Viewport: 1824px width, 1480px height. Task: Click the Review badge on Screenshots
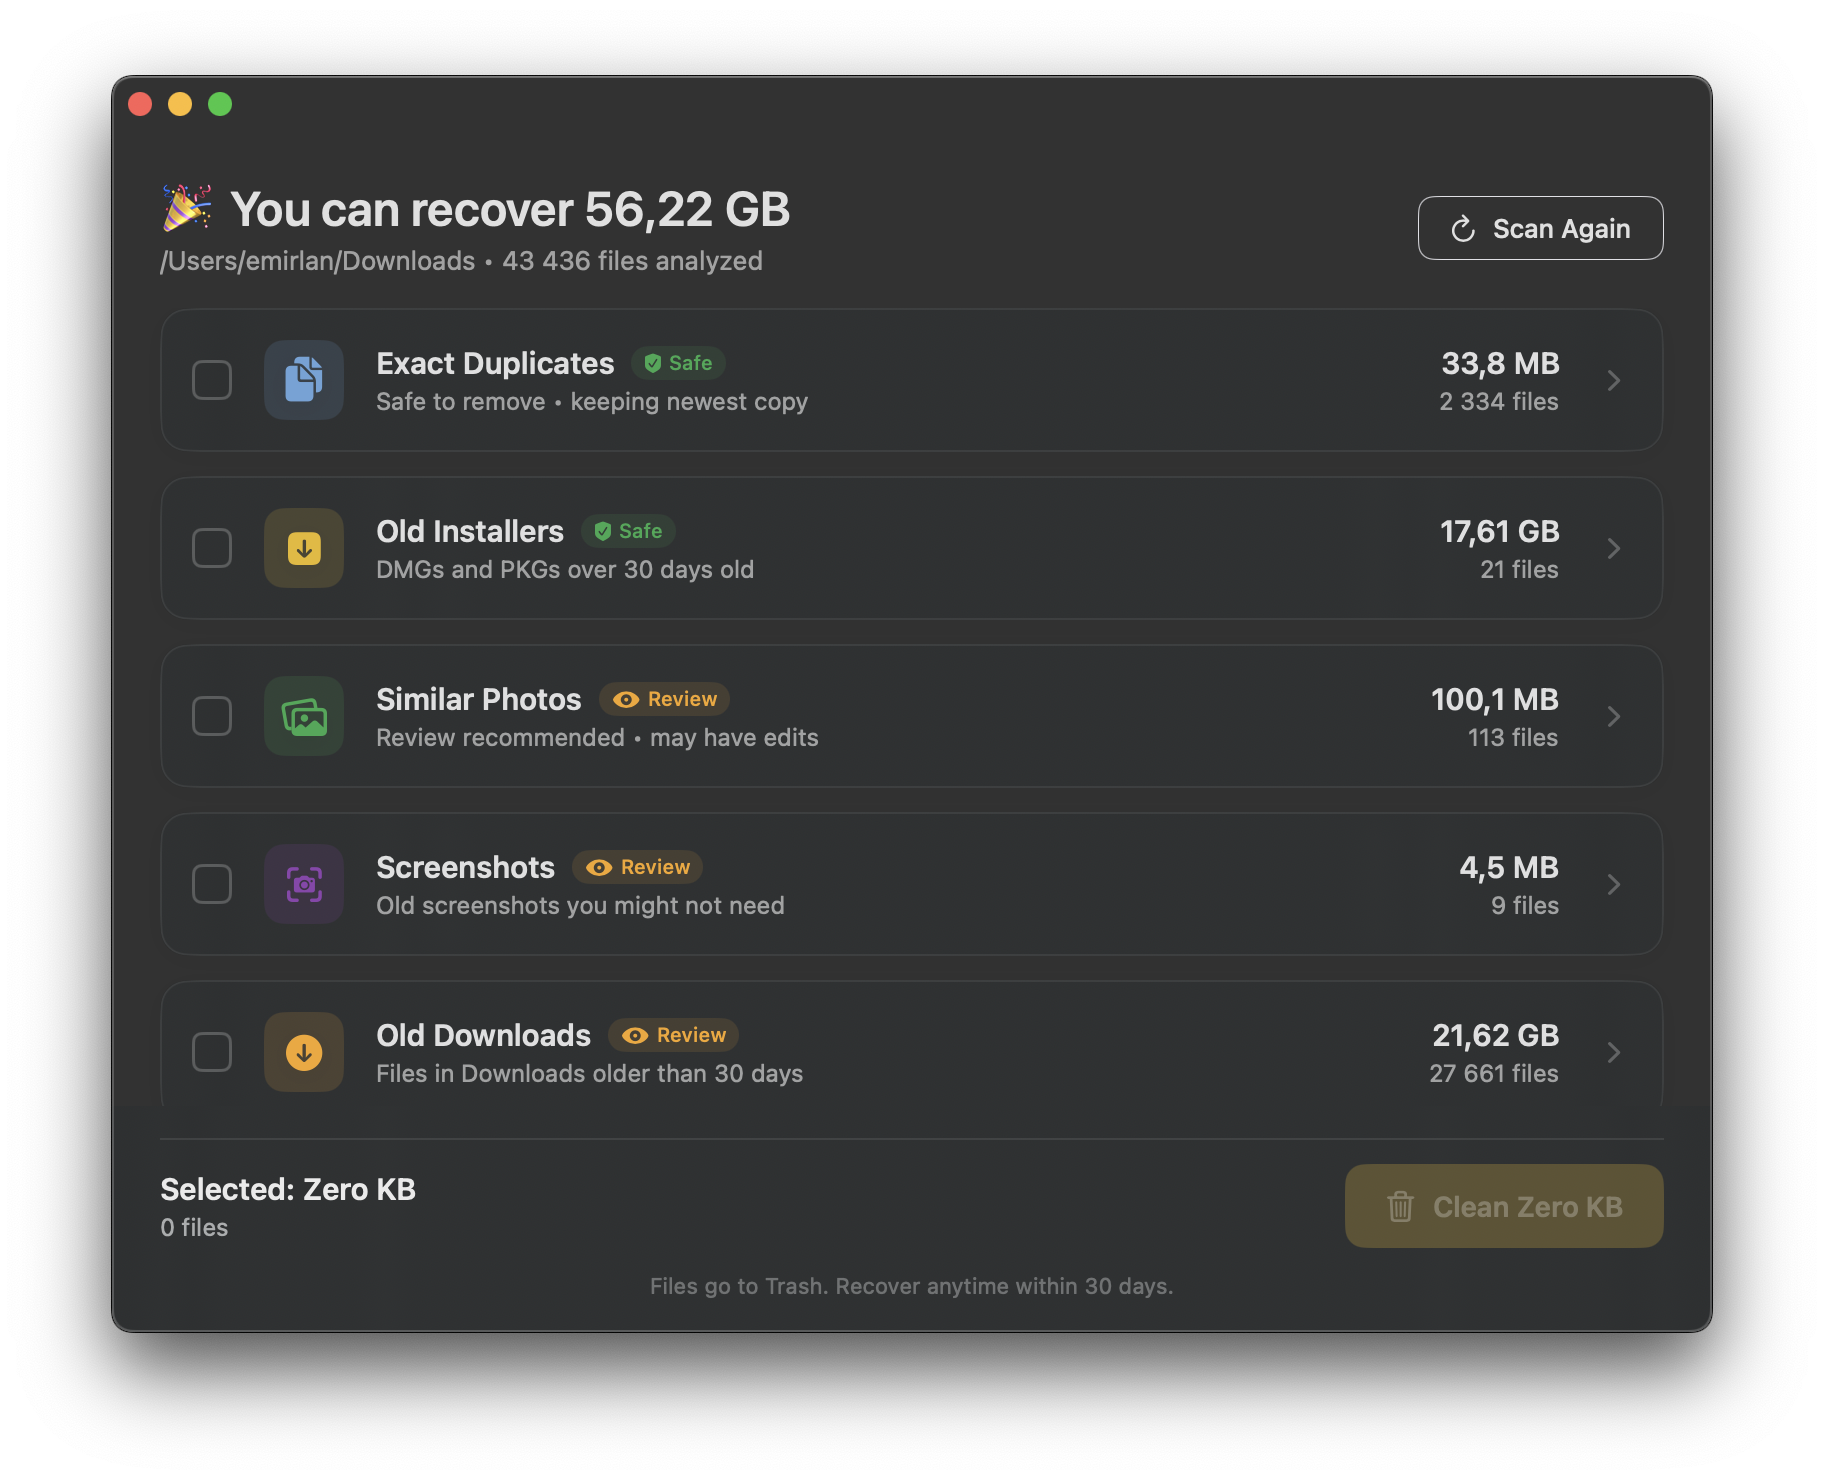(637, 867)
